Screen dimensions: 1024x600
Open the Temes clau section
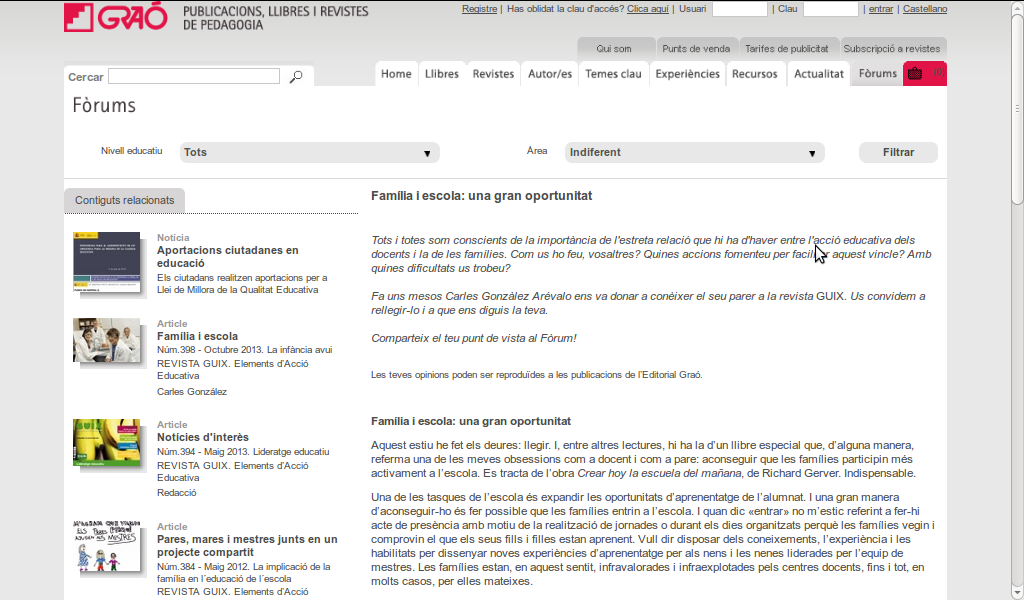[x=613, y=74]
